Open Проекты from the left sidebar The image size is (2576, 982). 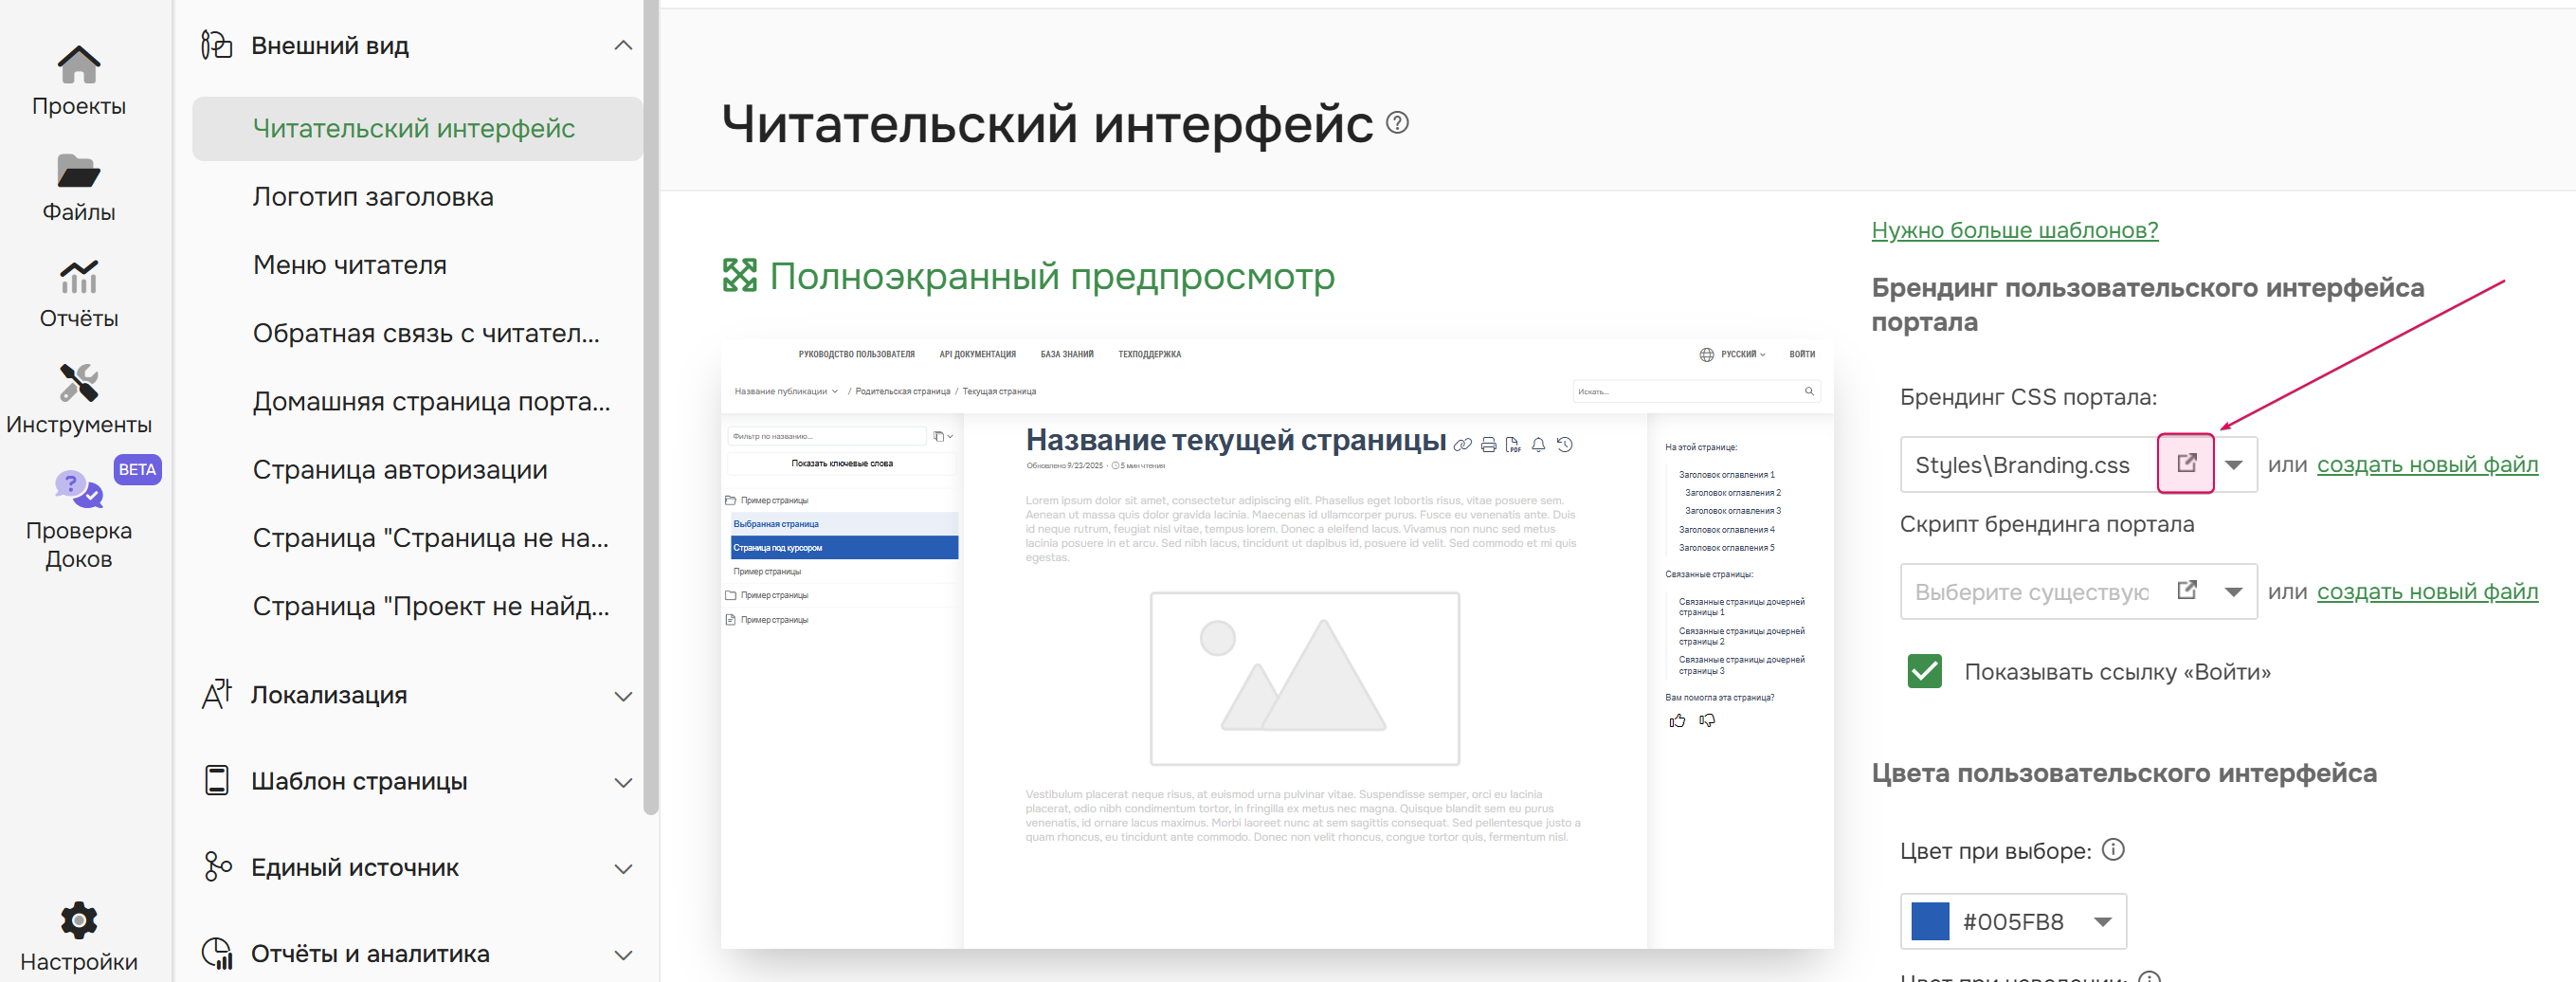pyautogui.click(x=78, y=82)
